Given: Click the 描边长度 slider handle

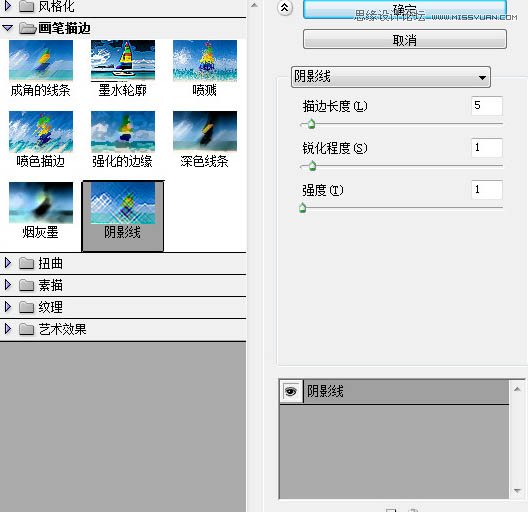Looking at the screenshot, I should click(x=311, y=124).
